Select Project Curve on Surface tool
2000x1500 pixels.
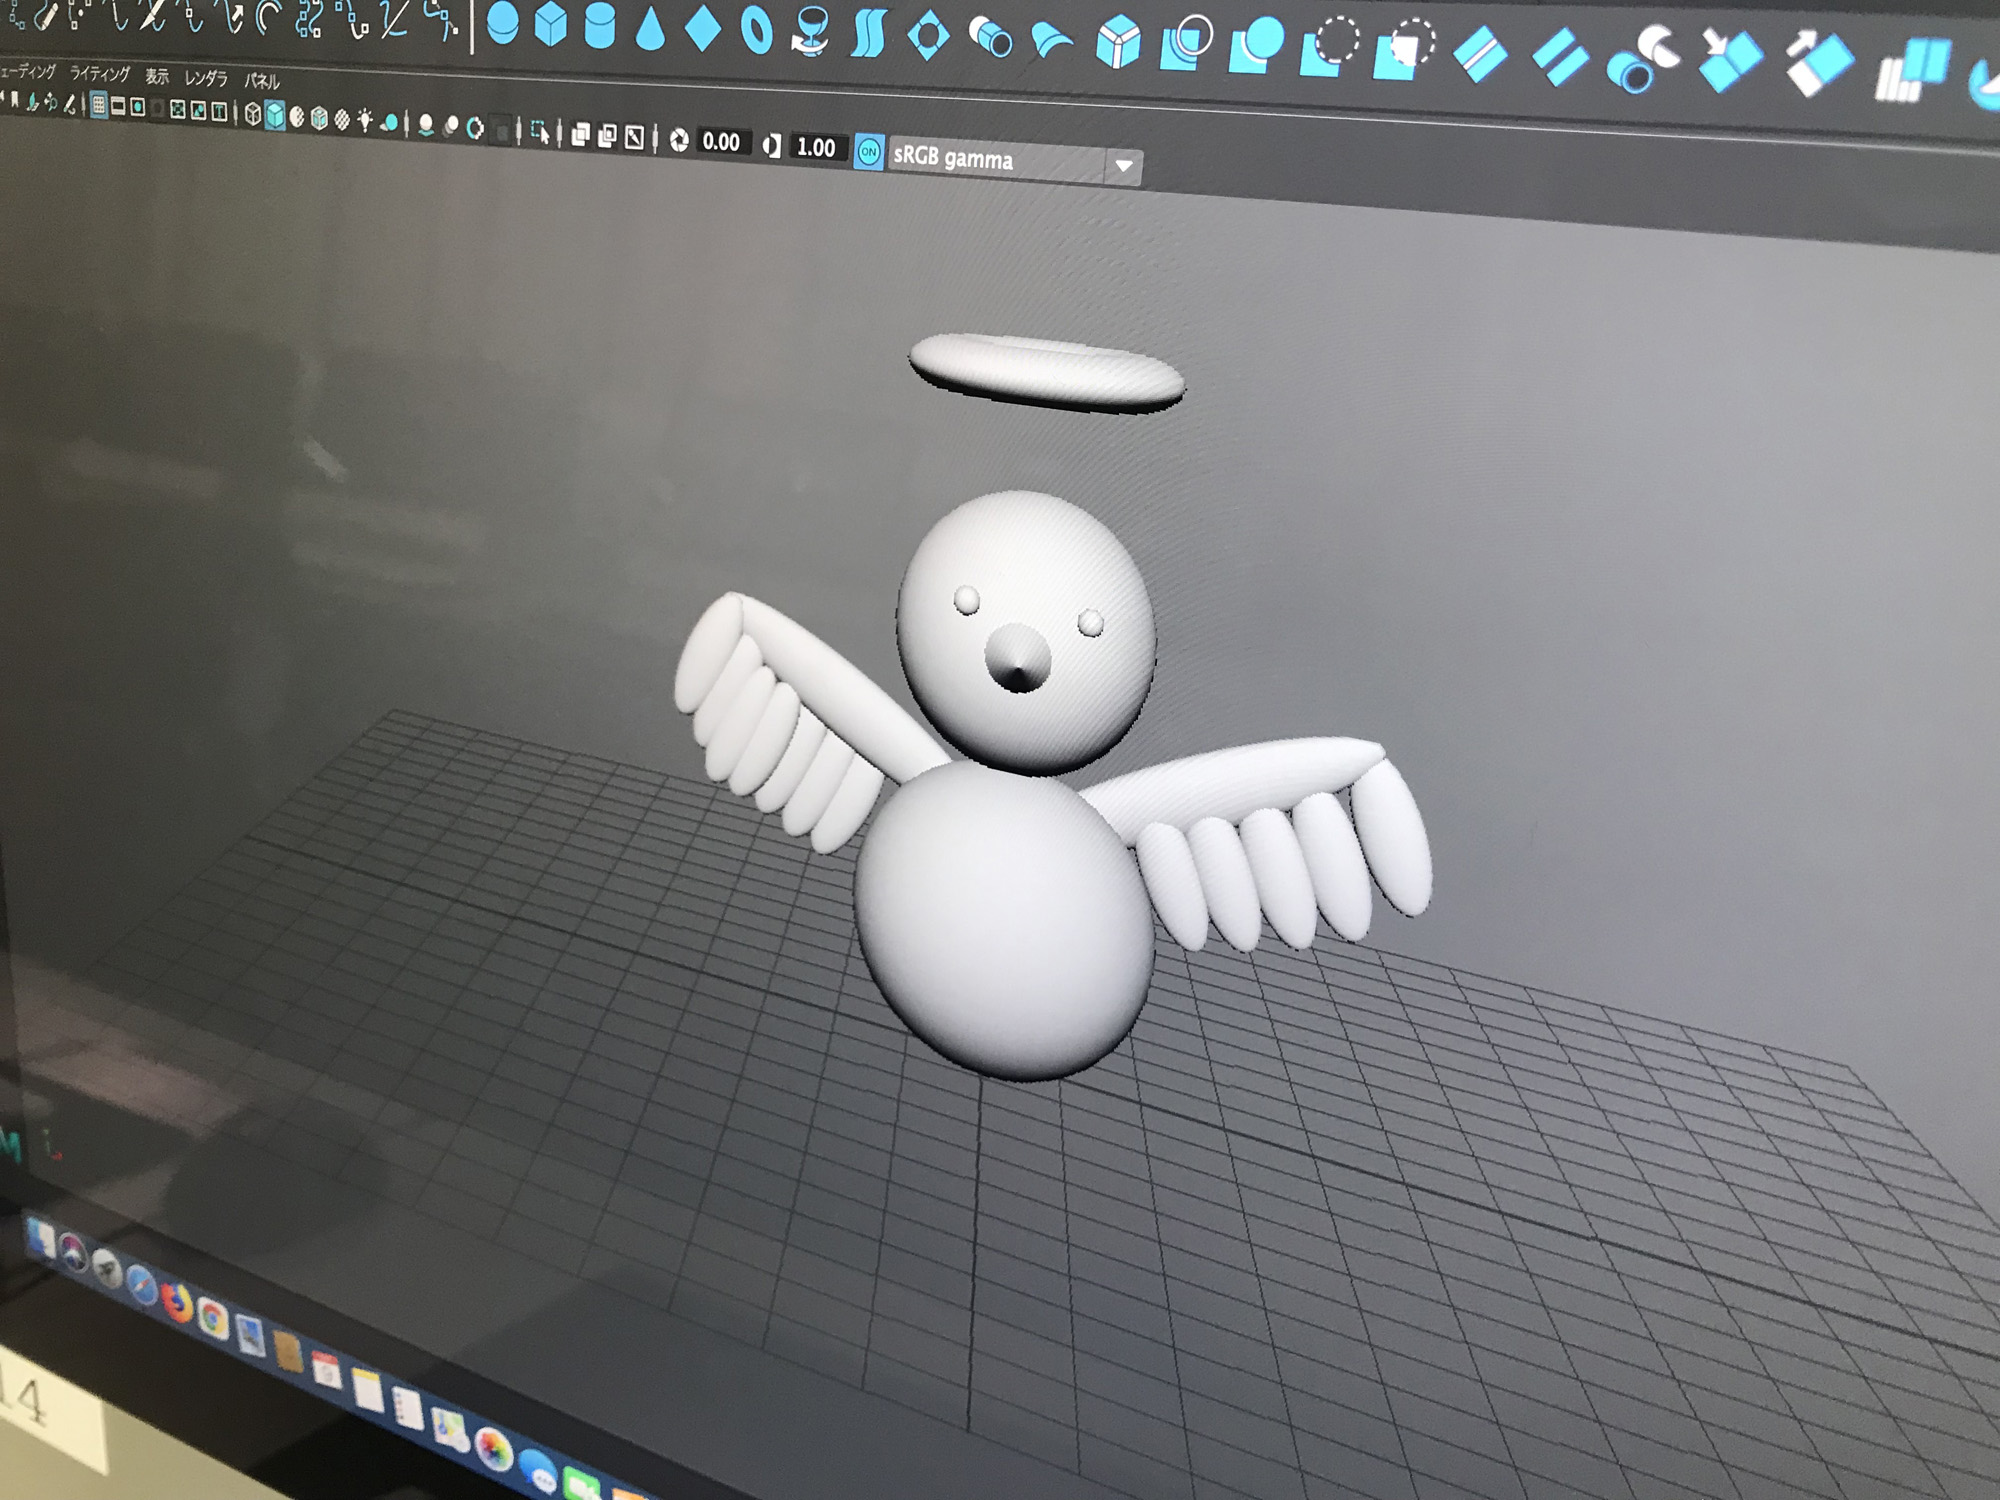click(x=1187, y=43)
